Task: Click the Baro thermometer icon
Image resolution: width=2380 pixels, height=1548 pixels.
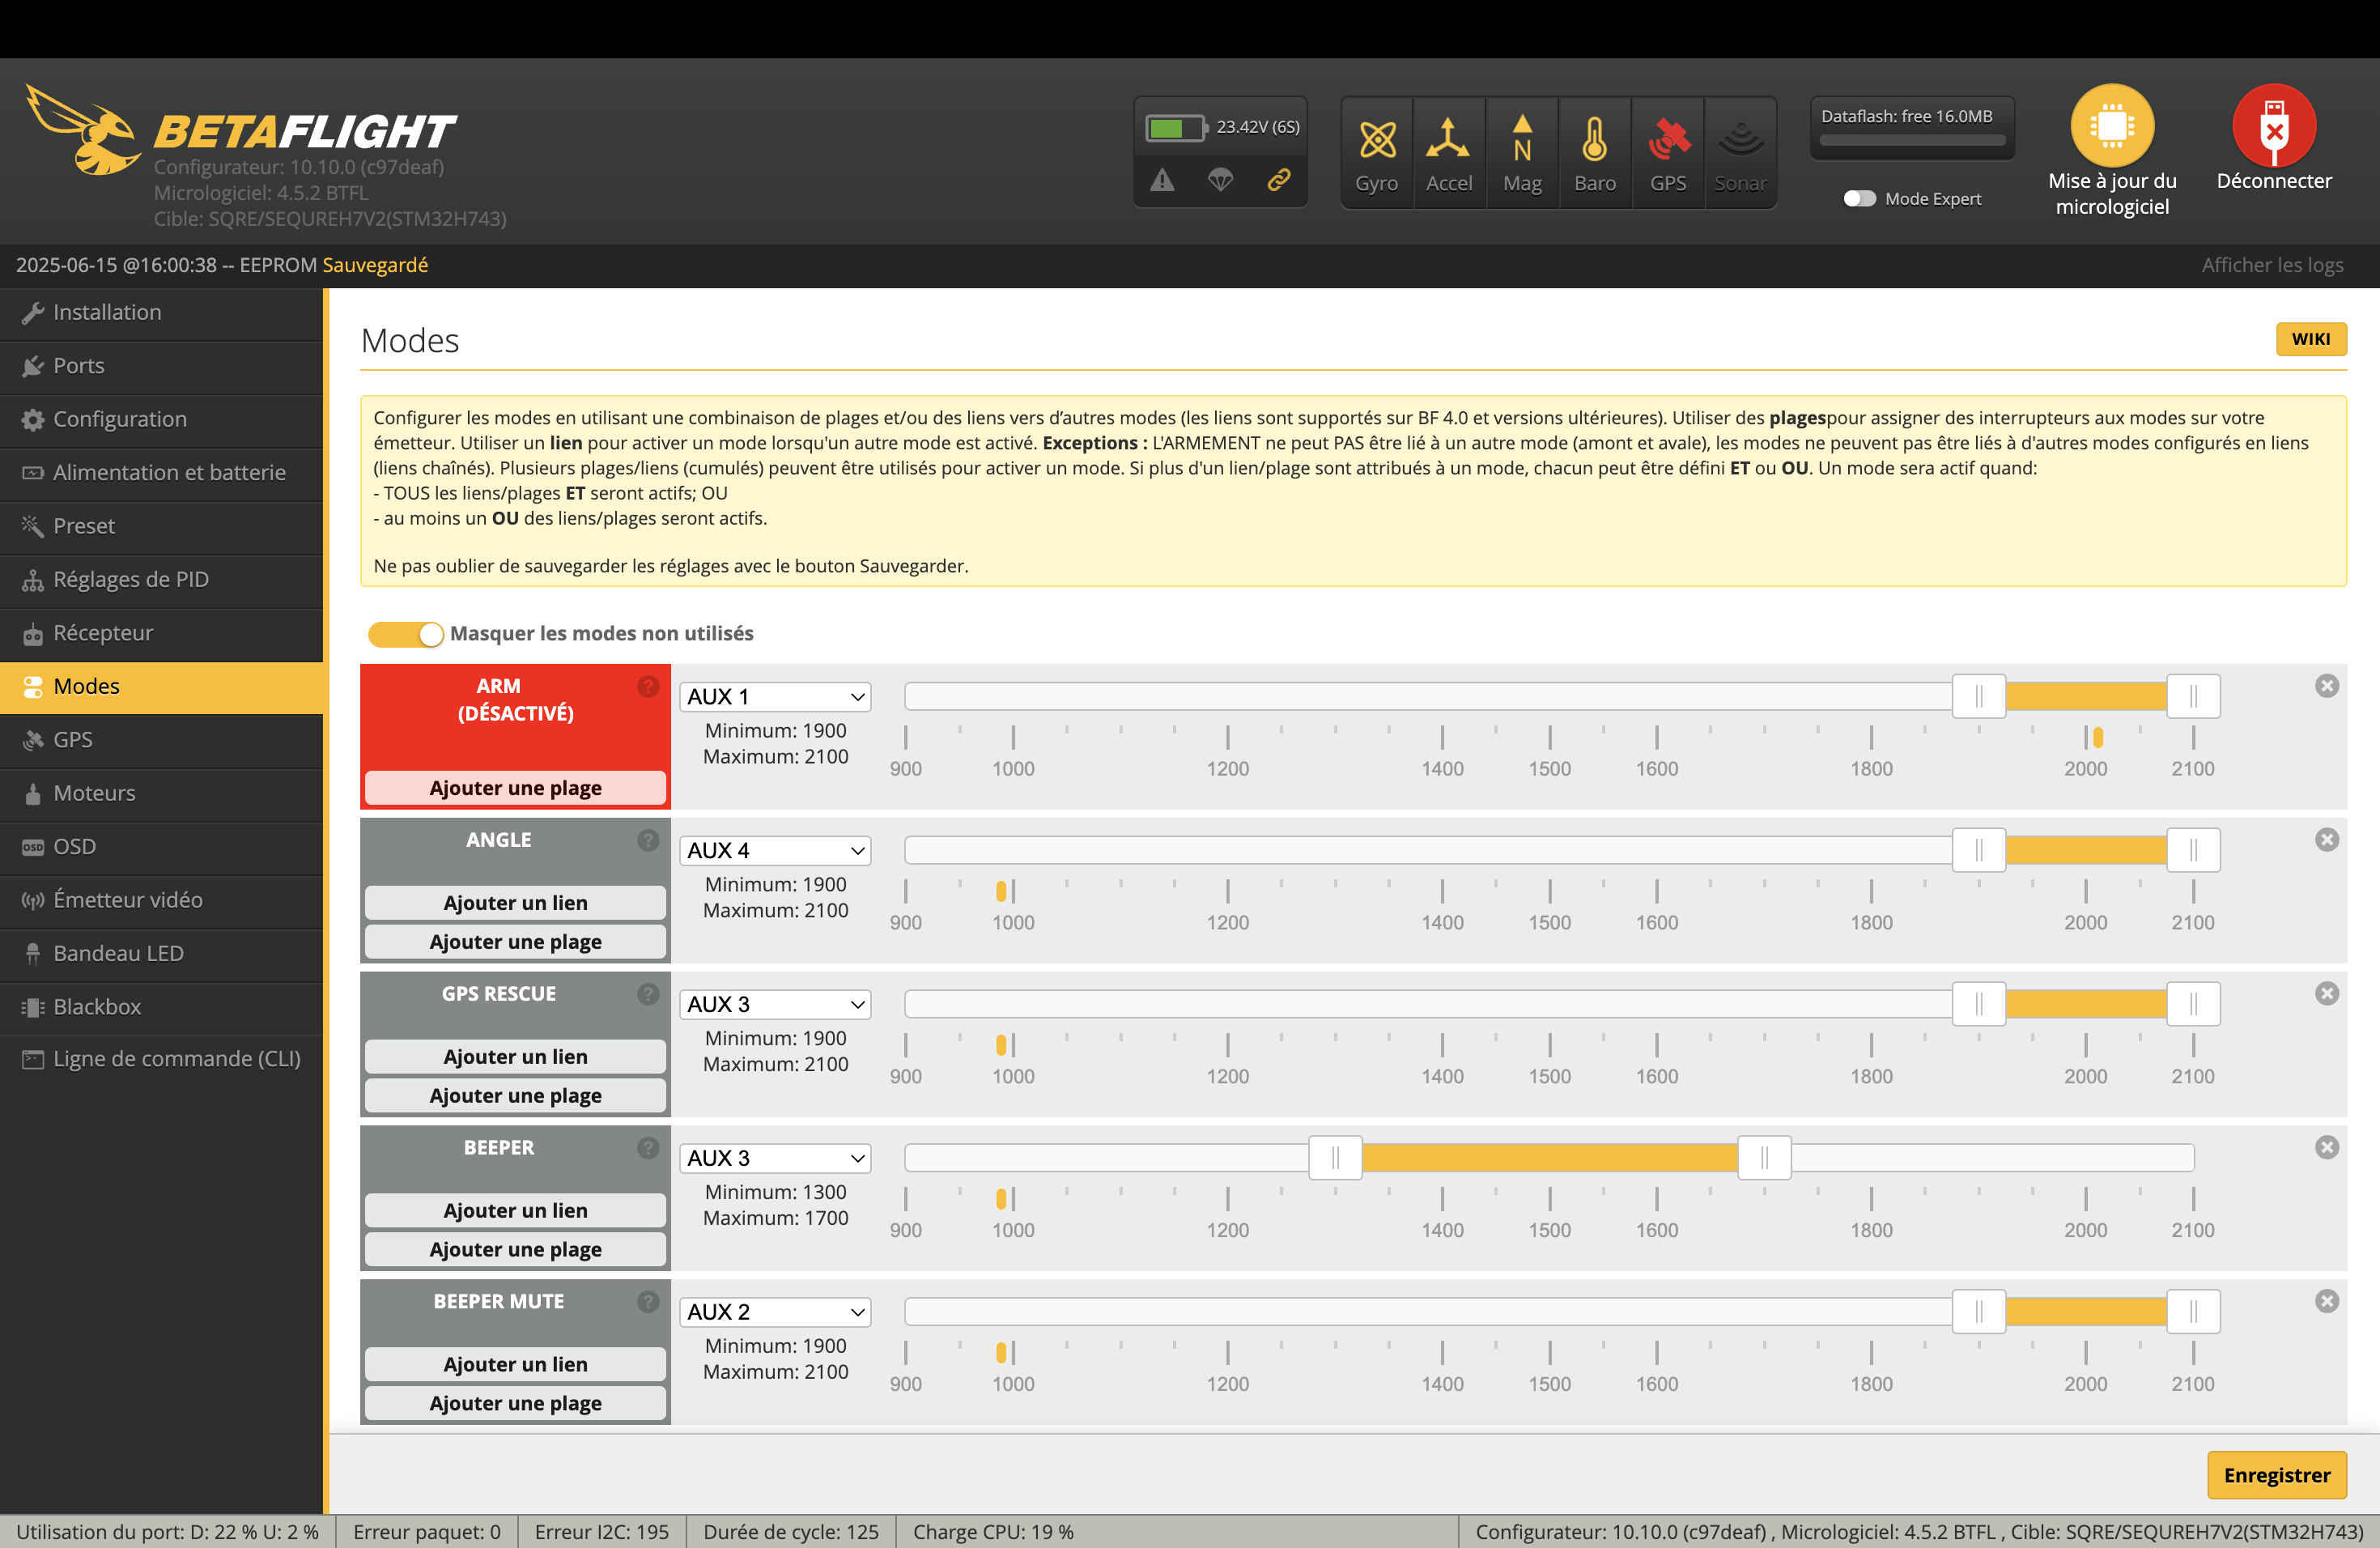Action: pyautogui.click(x=1594, y=140)
